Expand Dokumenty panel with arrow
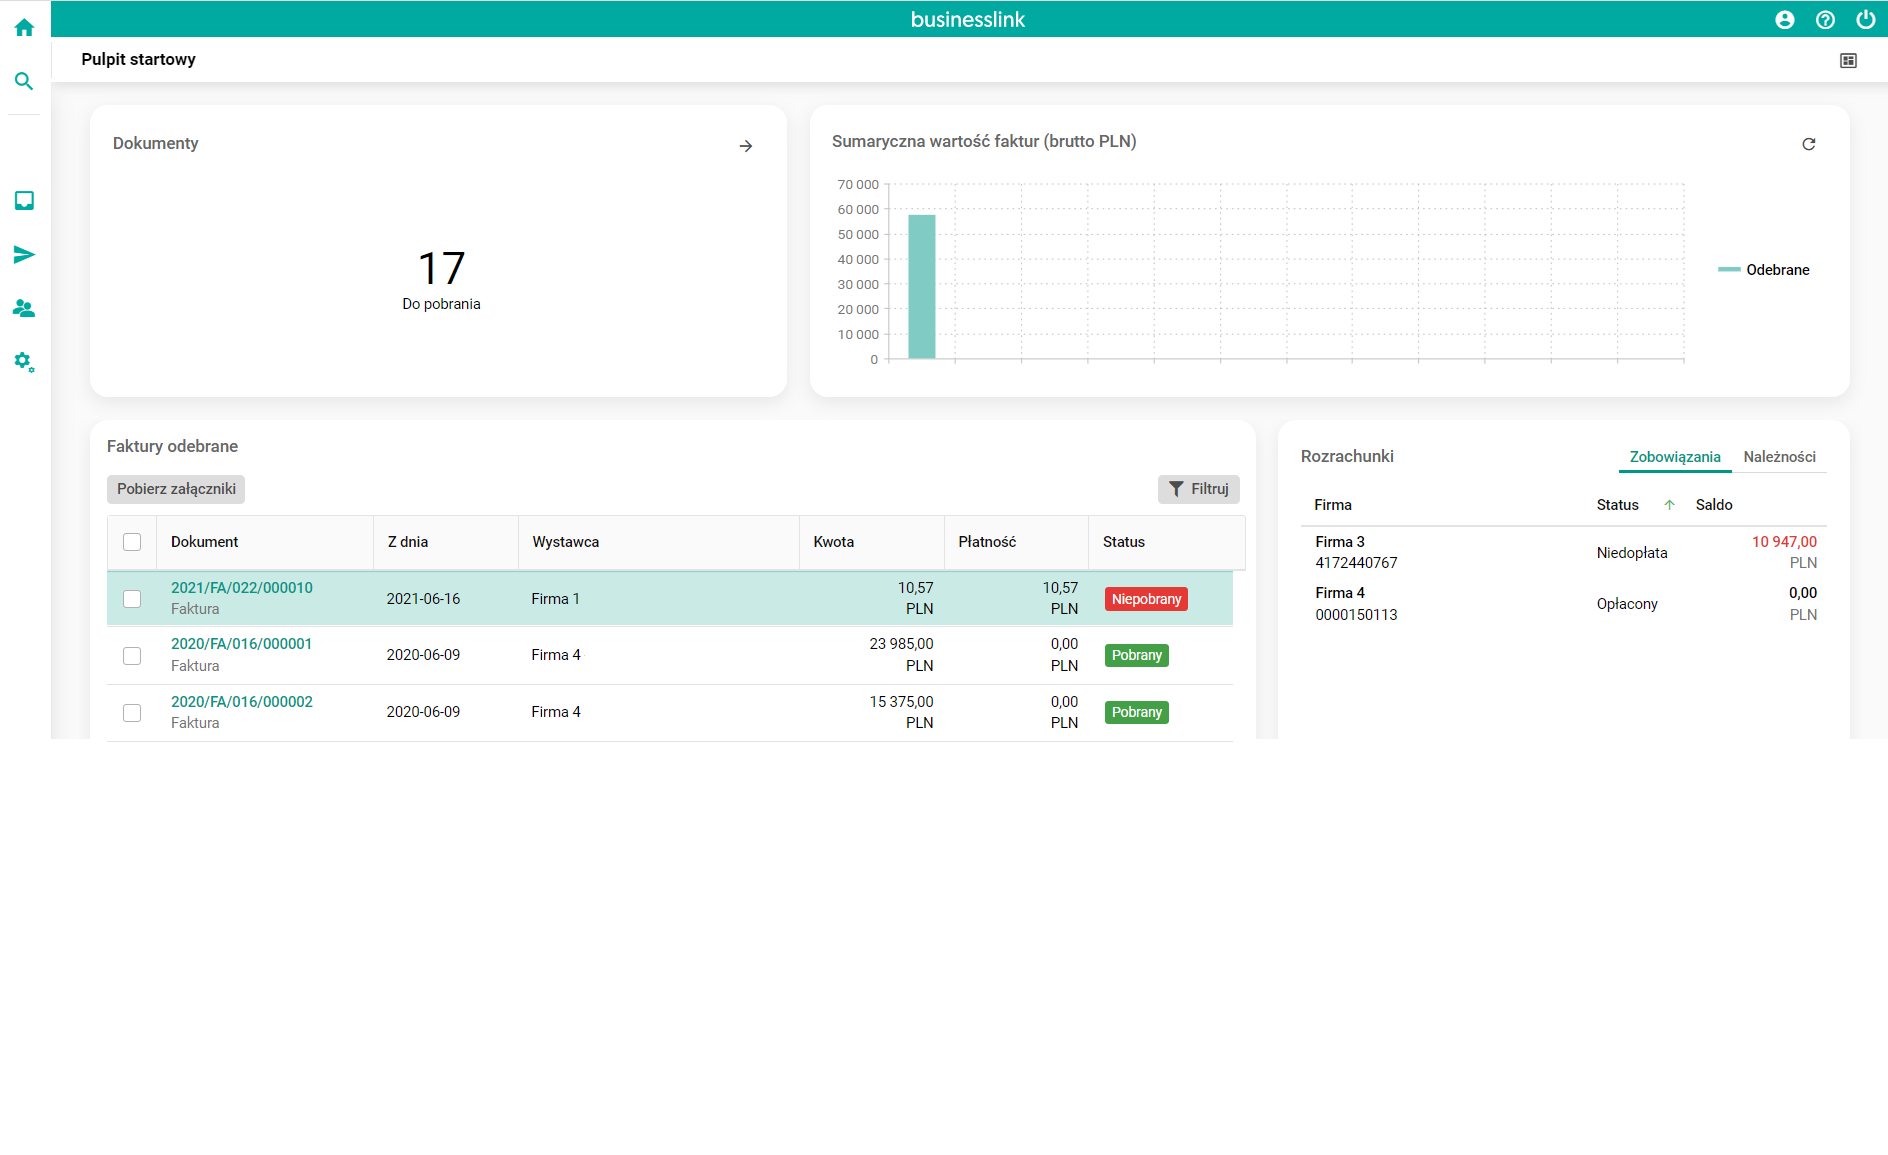Screen dimensions: 1888x1155 (746, 146)
